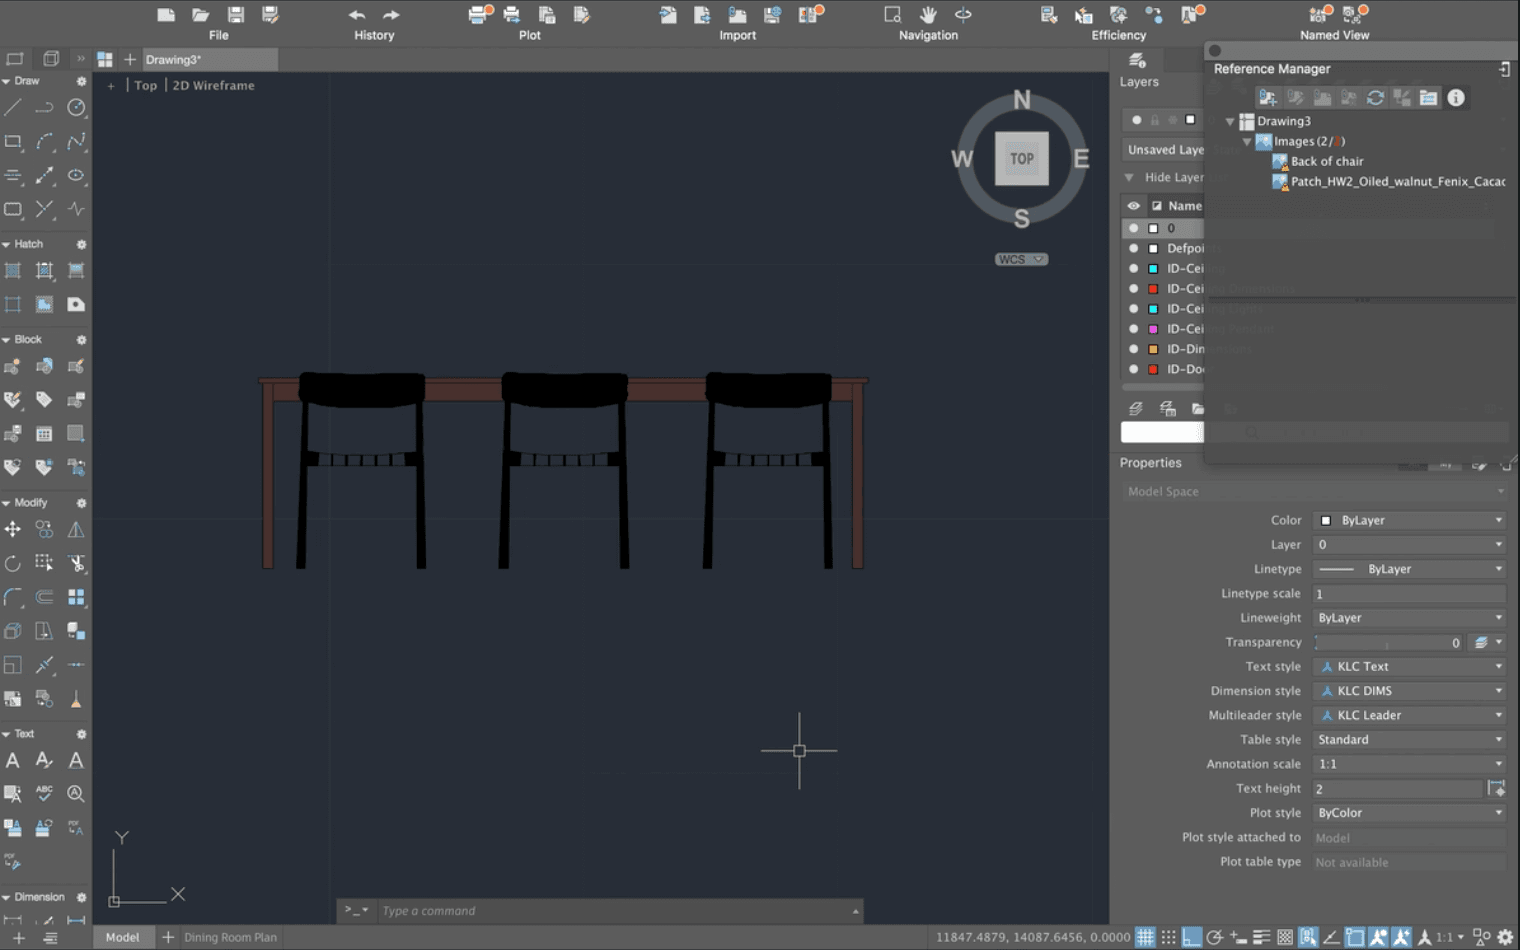Open the Dimension style KLC DIMS dropdown
The image size is (1520, 950).
click(x=1409, y=691)
